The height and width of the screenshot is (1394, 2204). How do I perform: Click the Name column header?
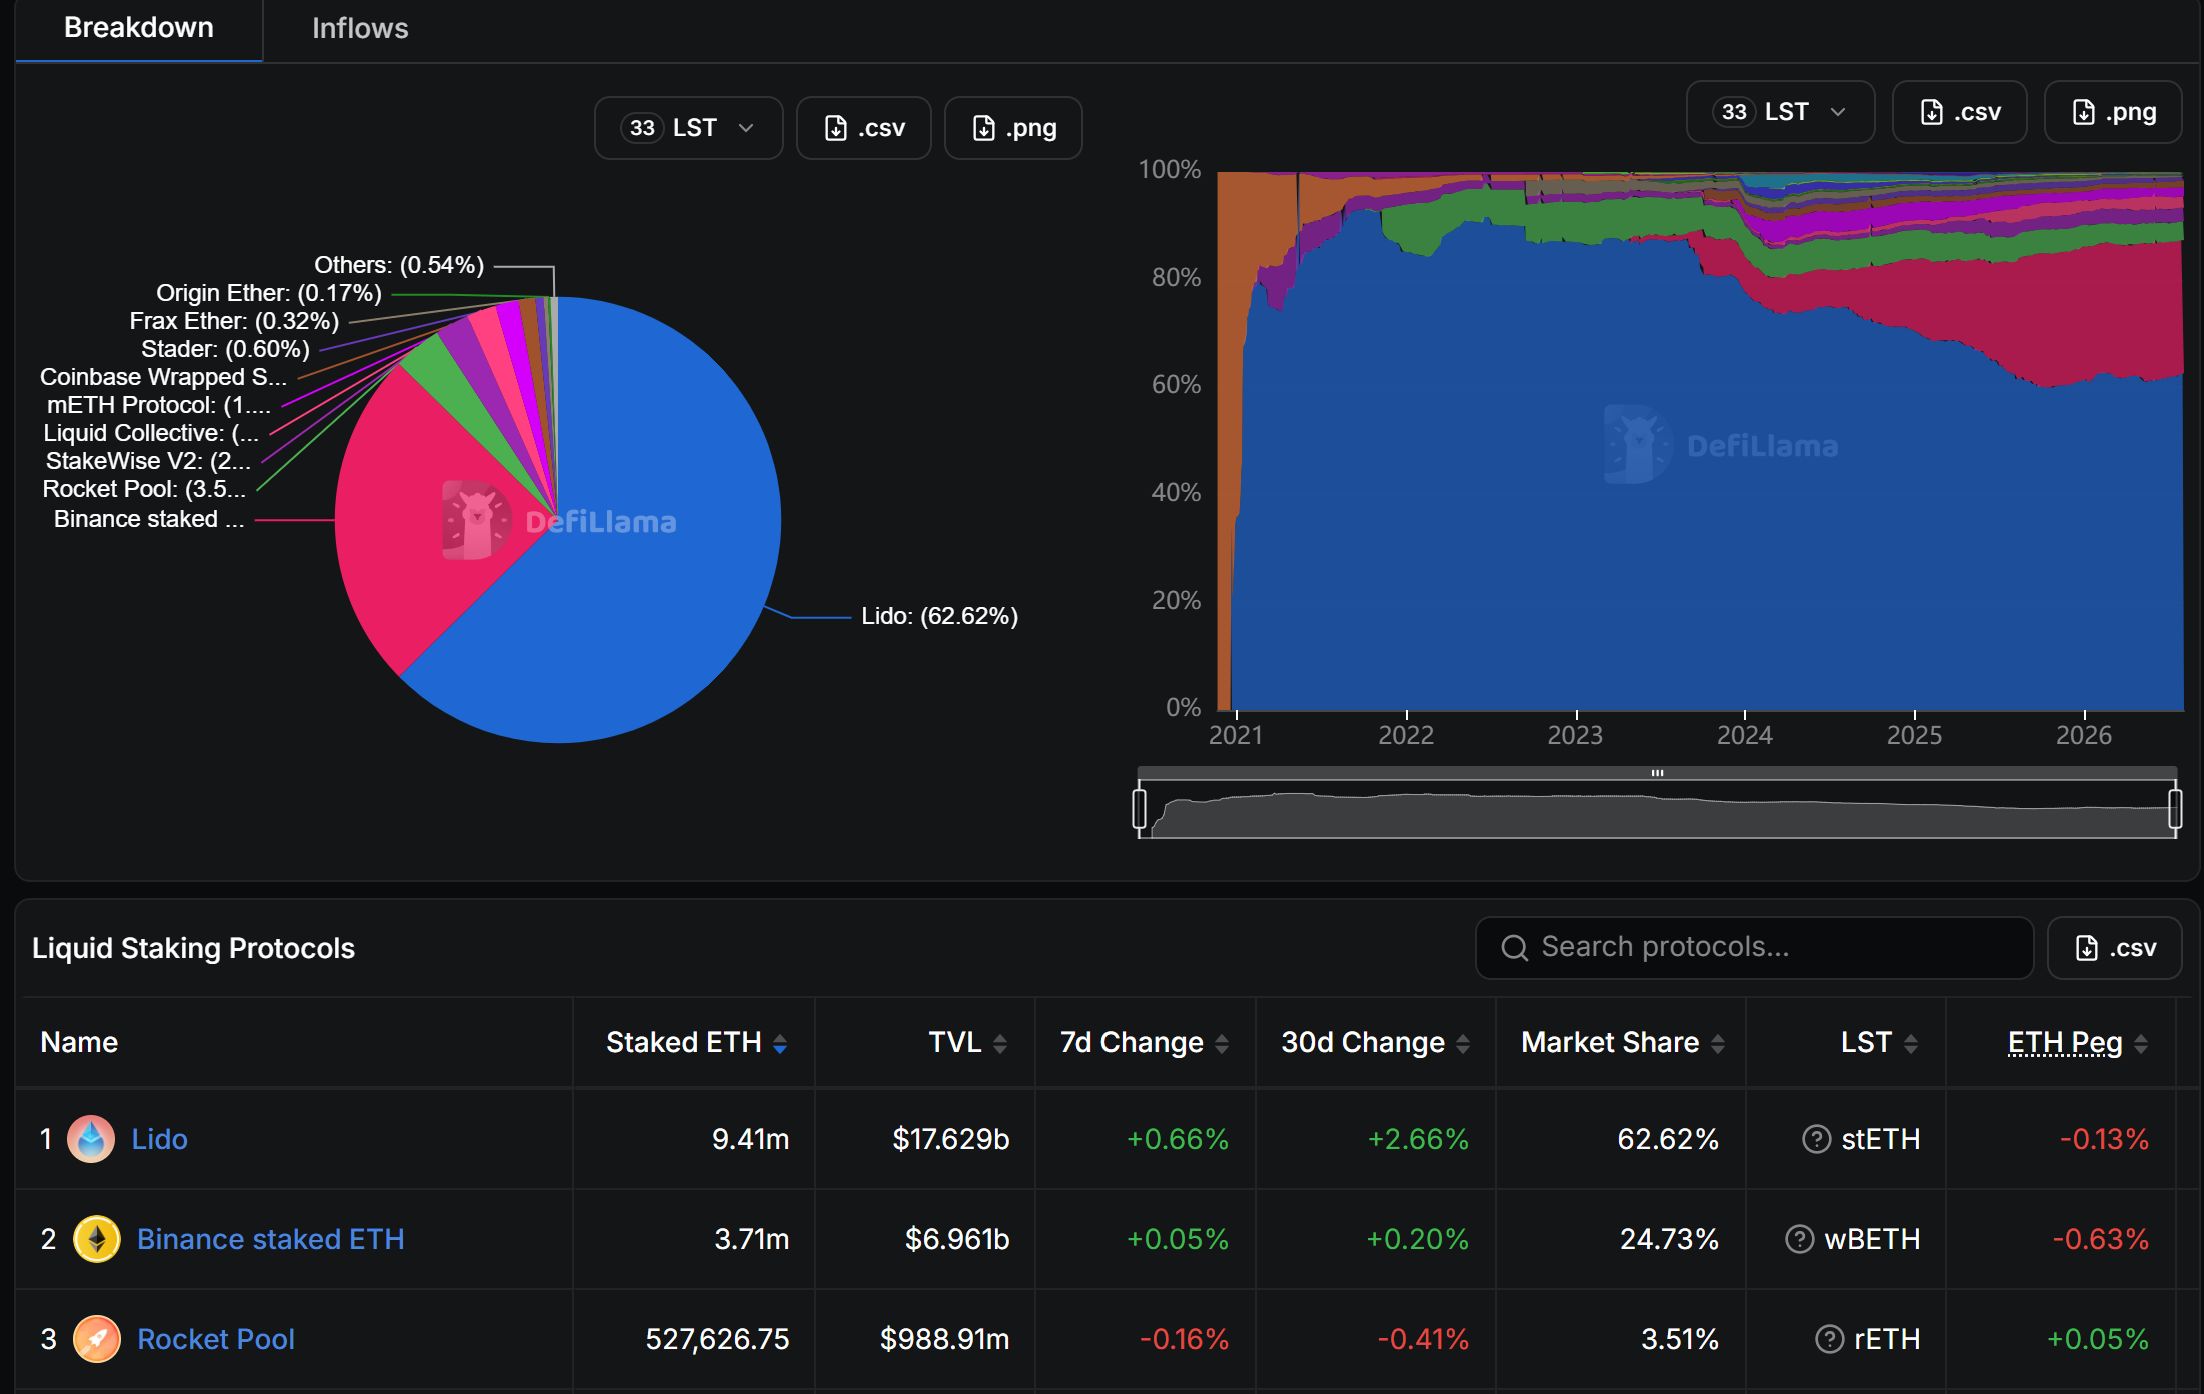pos(79,1042)
